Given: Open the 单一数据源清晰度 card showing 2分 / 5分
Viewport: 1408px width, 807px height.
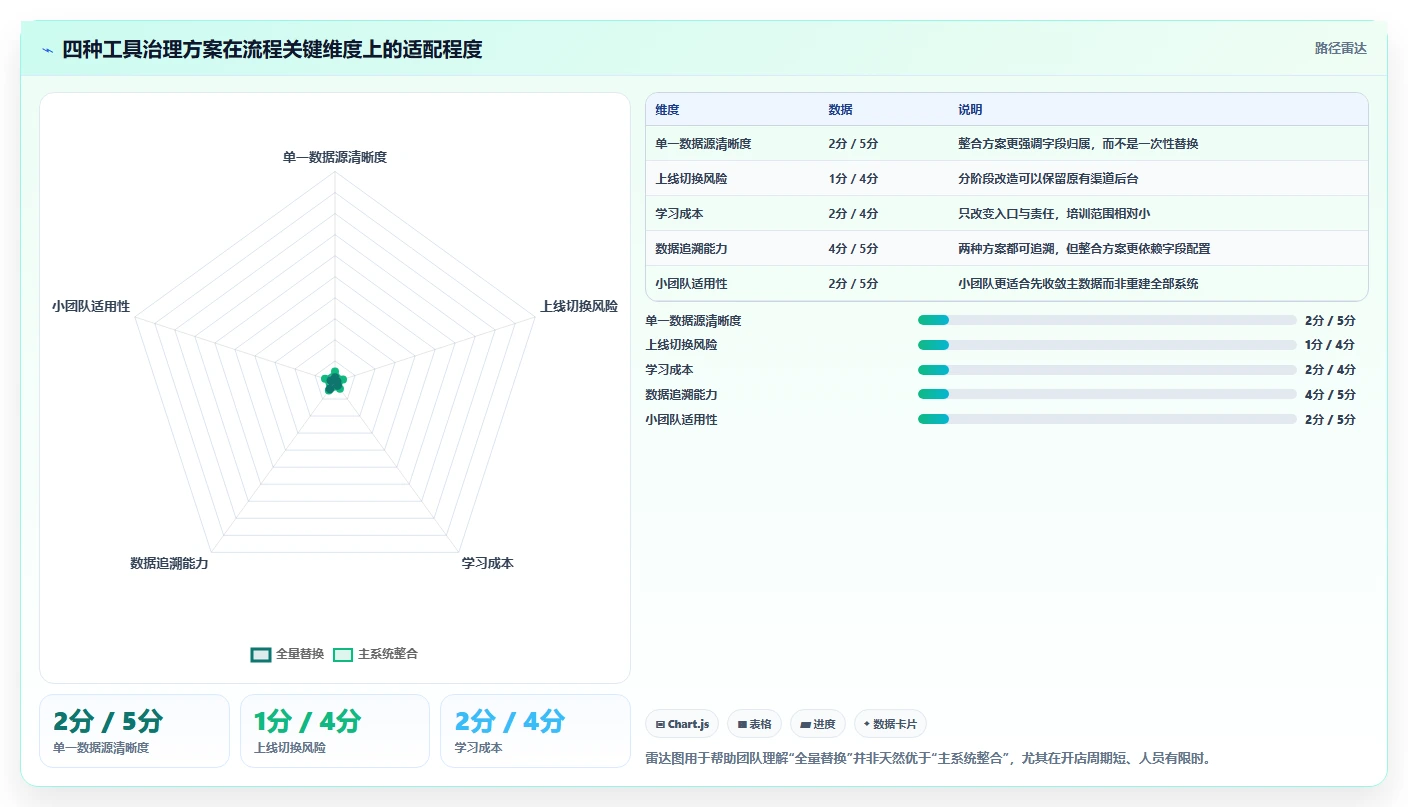Looking at the screenshot, I should (x=134, y=731).
